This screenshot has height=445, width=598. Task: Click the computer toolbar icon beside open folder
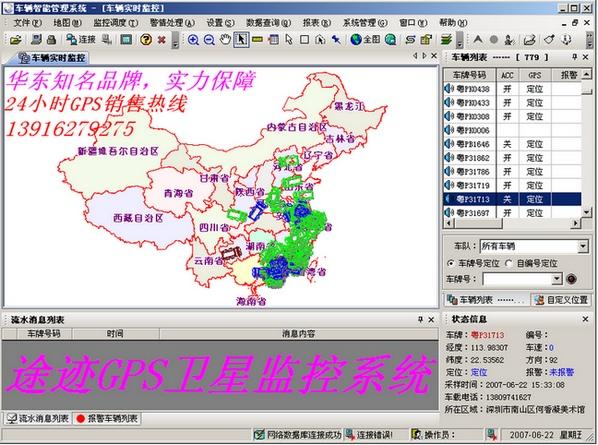(36, 39)
